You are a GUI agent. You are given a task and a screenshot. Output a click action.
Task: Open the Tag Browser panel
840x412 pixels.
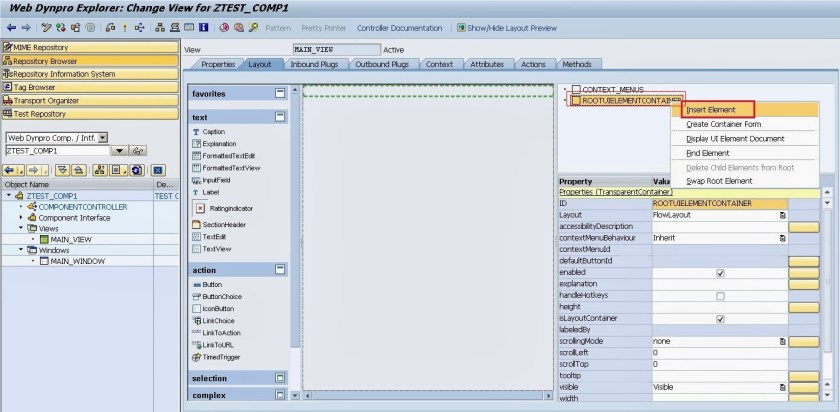coord(90,87)
